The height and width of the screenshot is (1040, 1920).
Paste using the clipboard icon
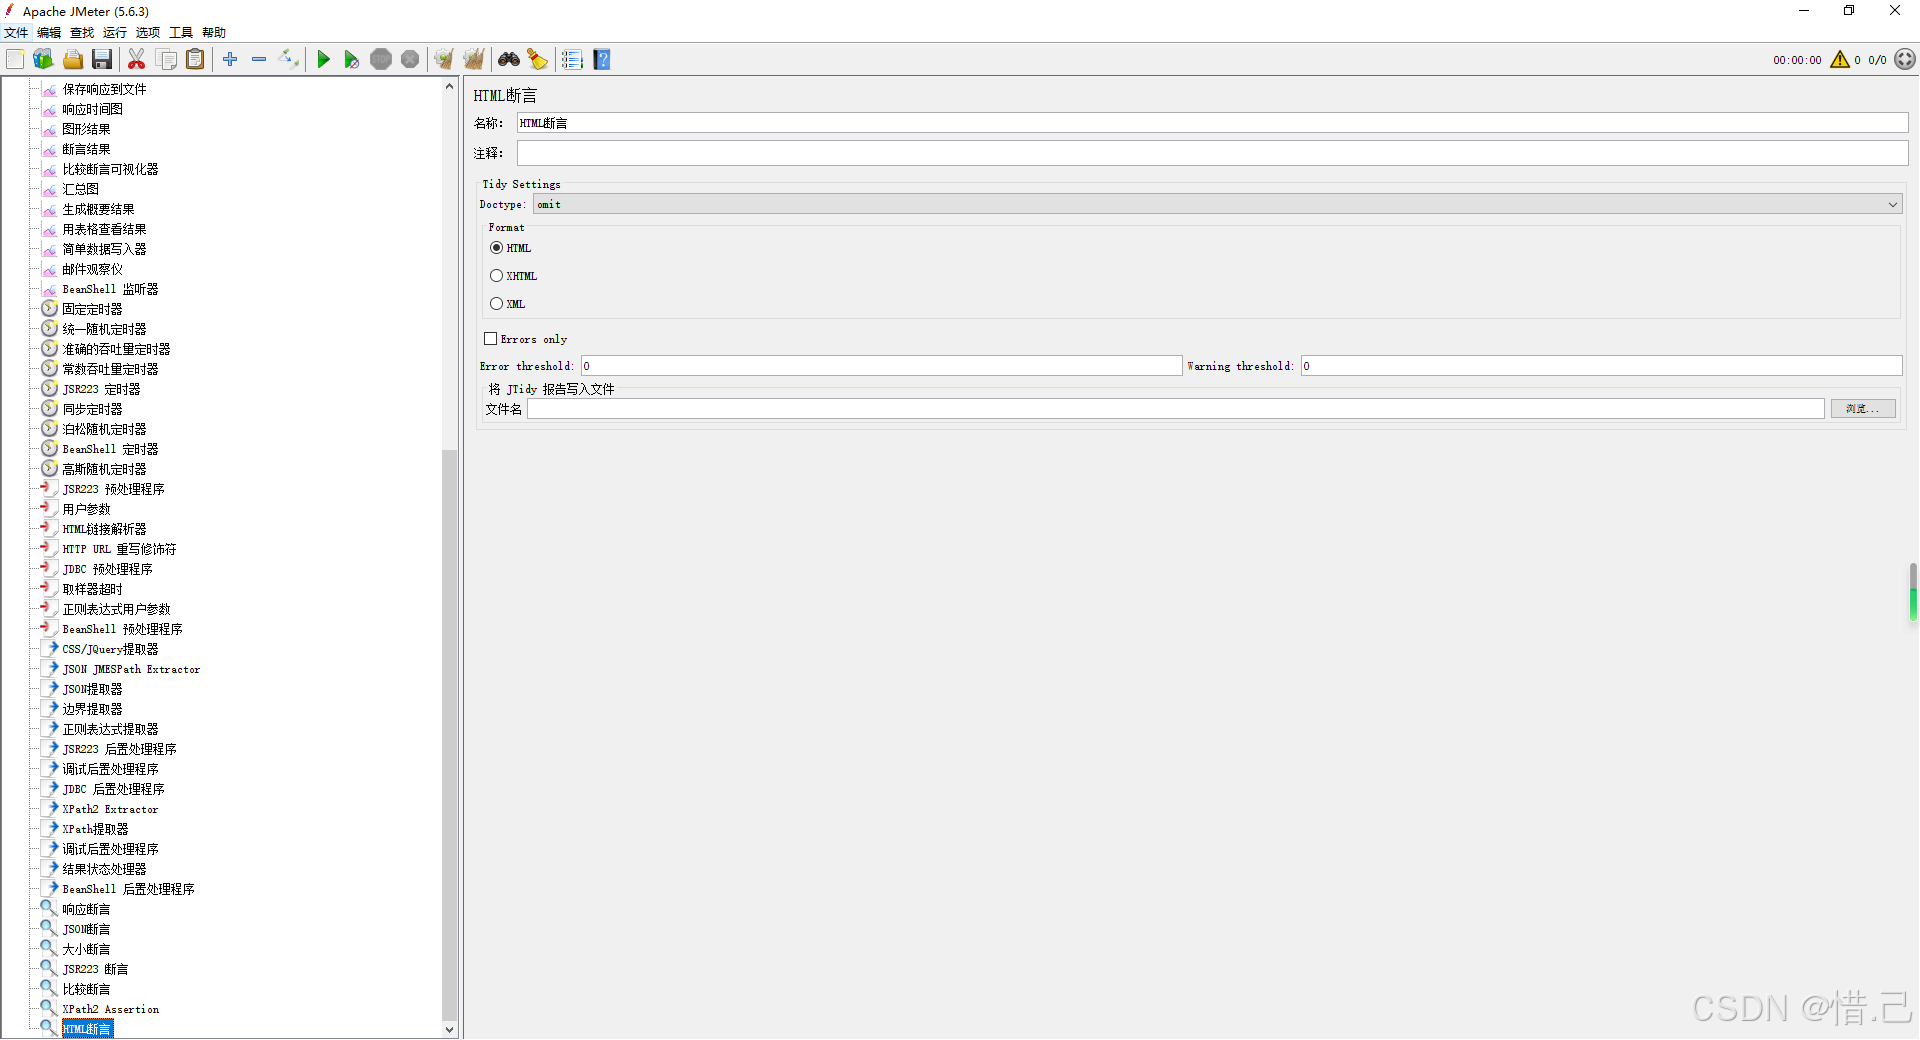point(196,60)
